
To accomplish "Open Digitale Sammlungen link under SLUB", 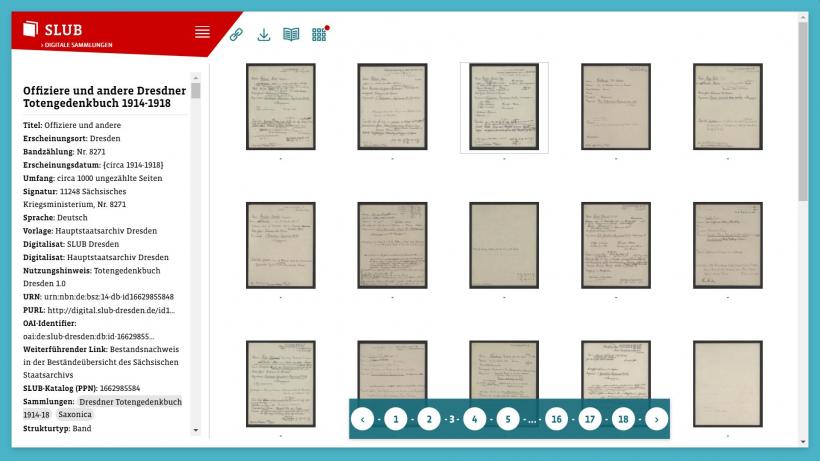I will click(77, 45).
